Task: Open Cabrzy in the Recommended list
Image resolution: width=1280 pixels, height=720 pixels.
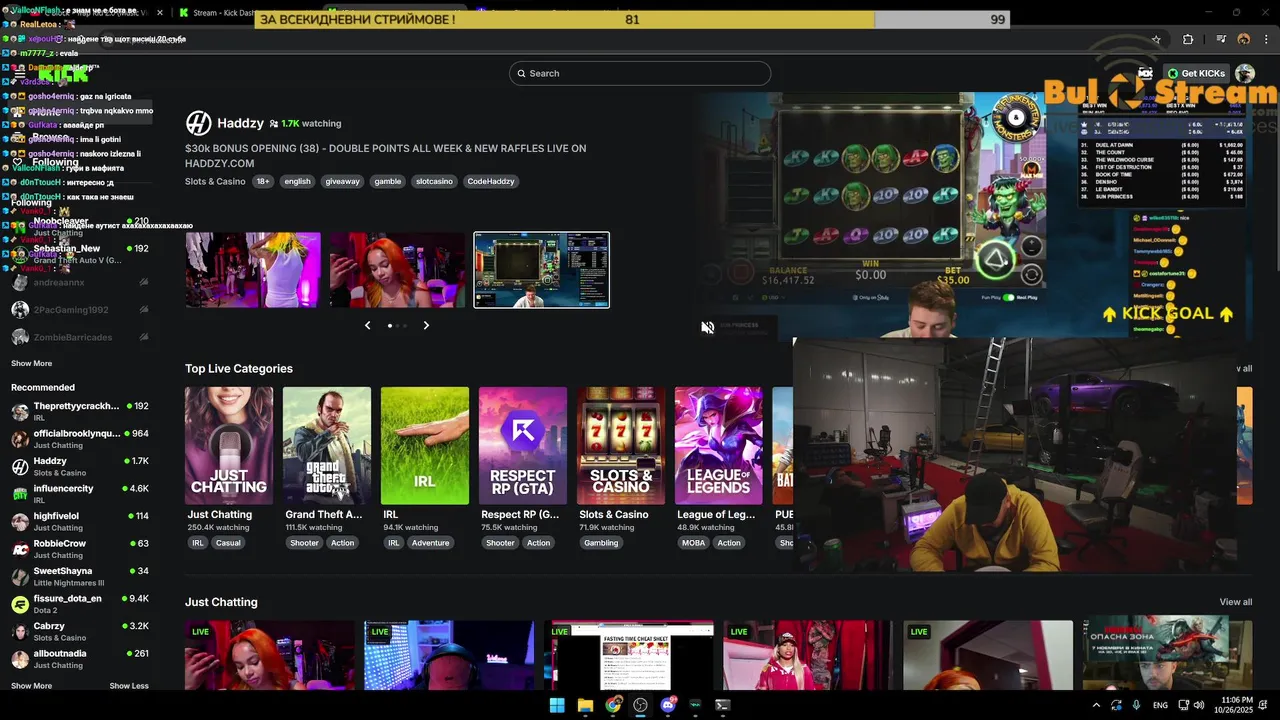Action: [80, 631]
